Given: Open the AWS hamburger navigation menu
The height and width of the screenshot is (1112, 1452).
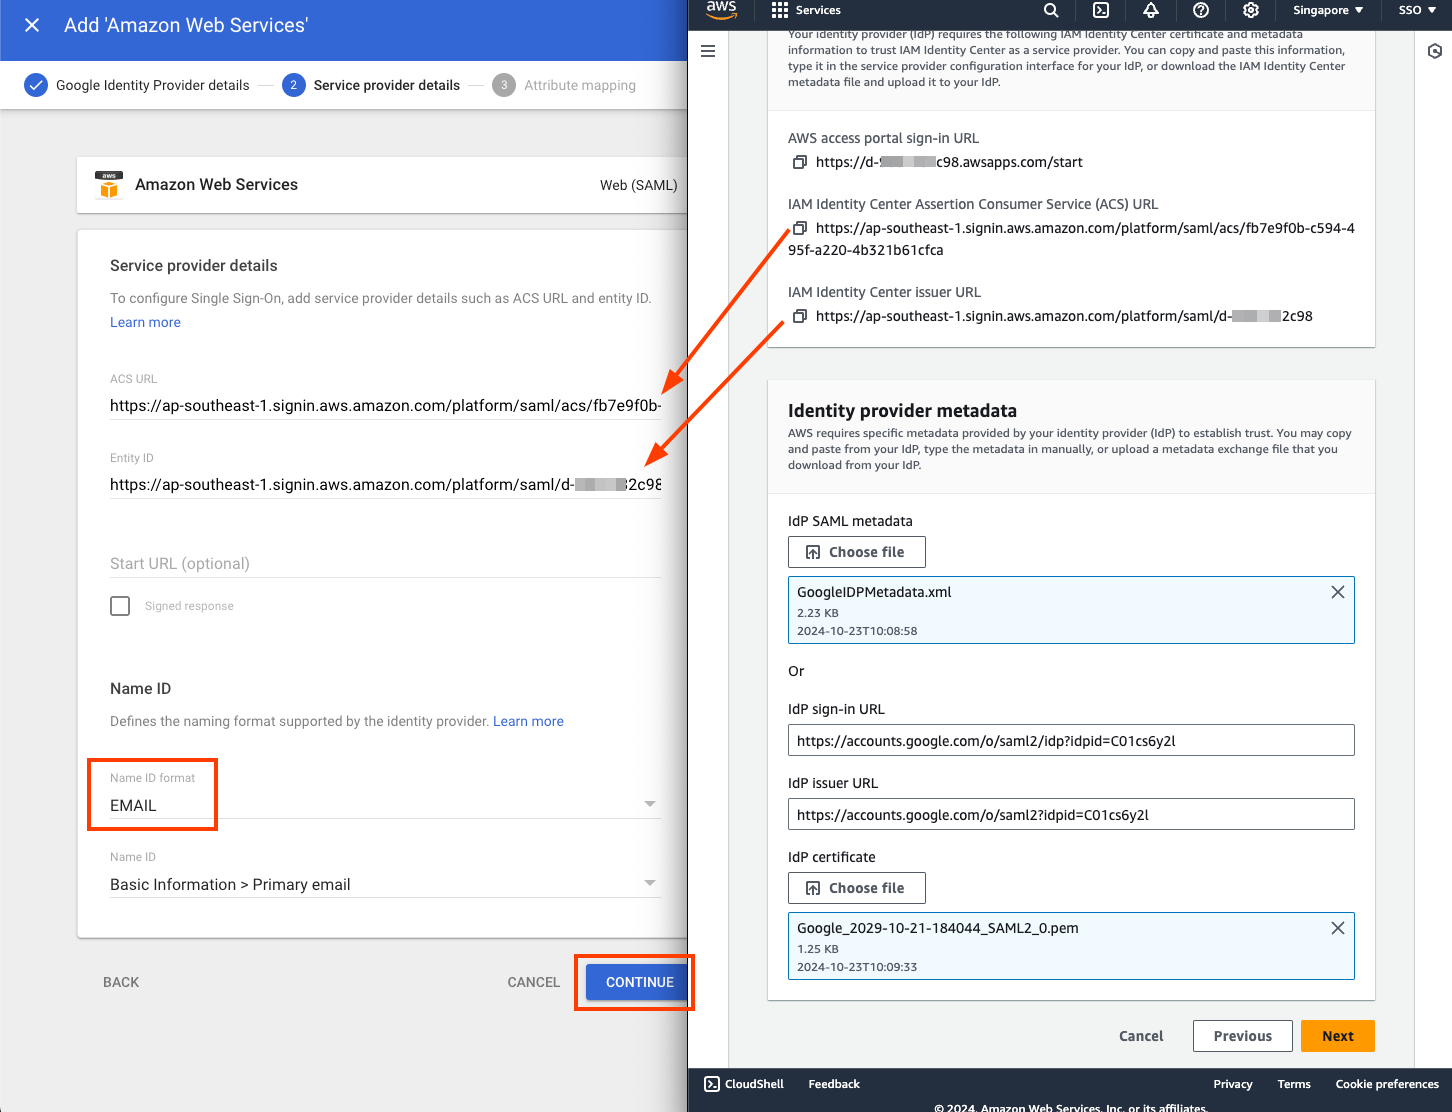Looking at the screenshot, I should 708,51.
